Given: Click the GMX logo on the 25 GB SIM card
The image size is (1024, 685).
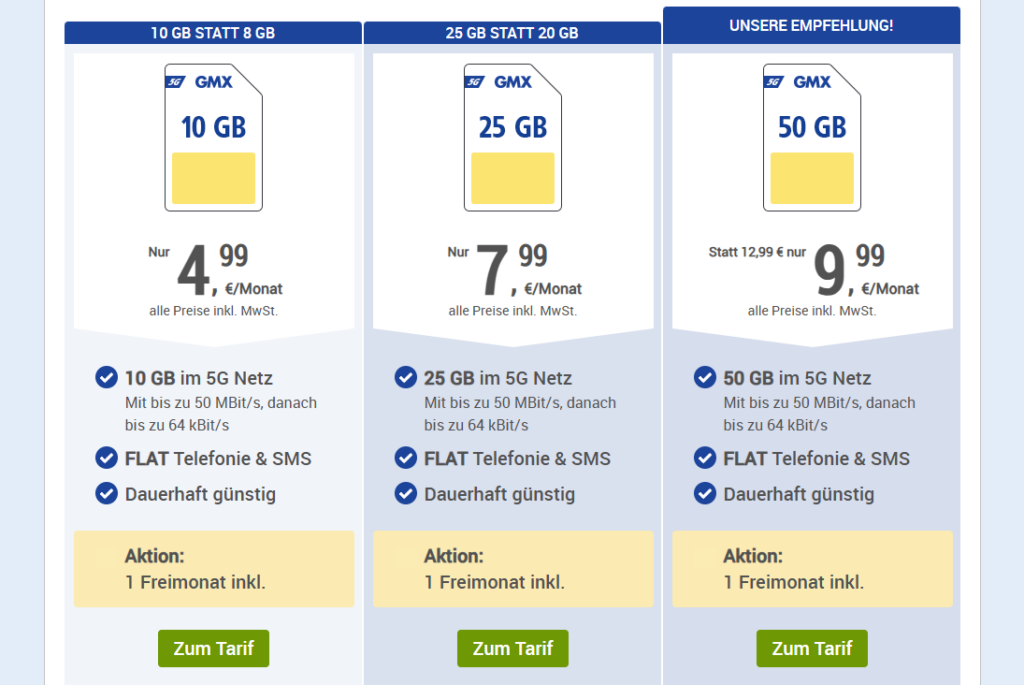Looking at the screenshot, I should [x=513, y=83].
